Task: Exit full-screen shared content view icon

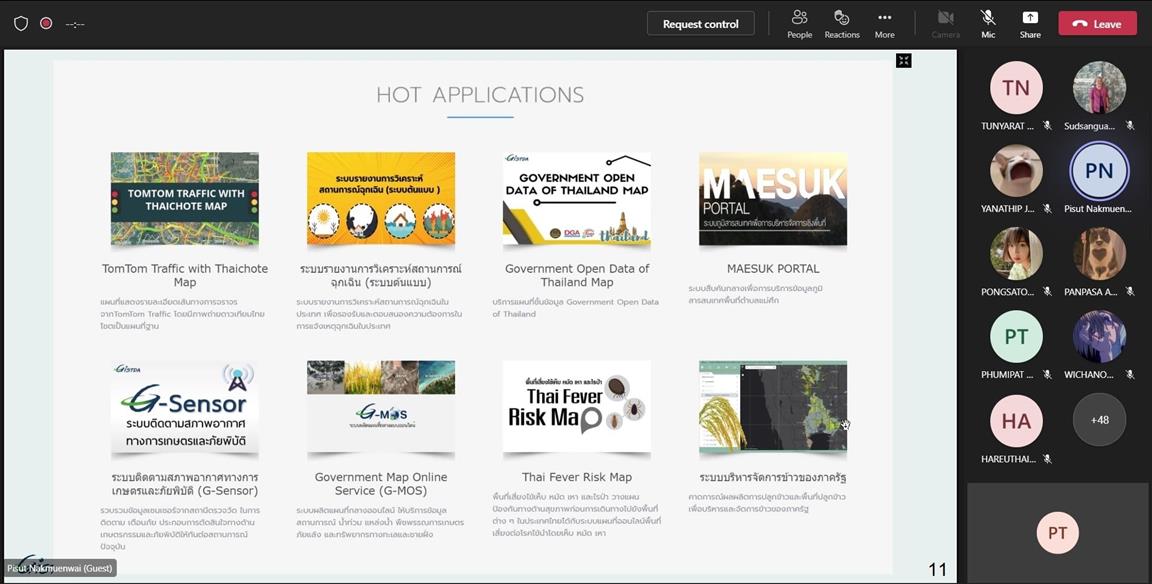Action: pos(904,60)
